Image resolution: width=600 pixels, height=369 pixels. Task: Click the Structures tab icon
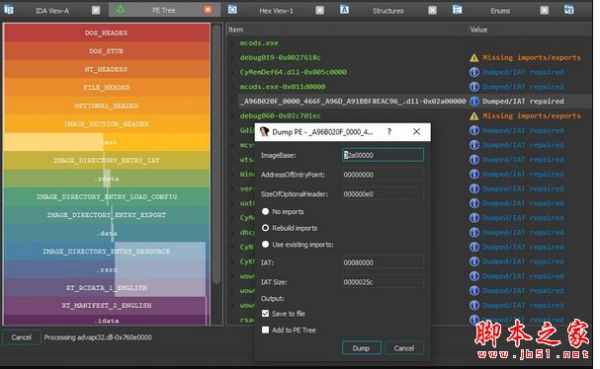pyautogui.click(x=344, y=10)
